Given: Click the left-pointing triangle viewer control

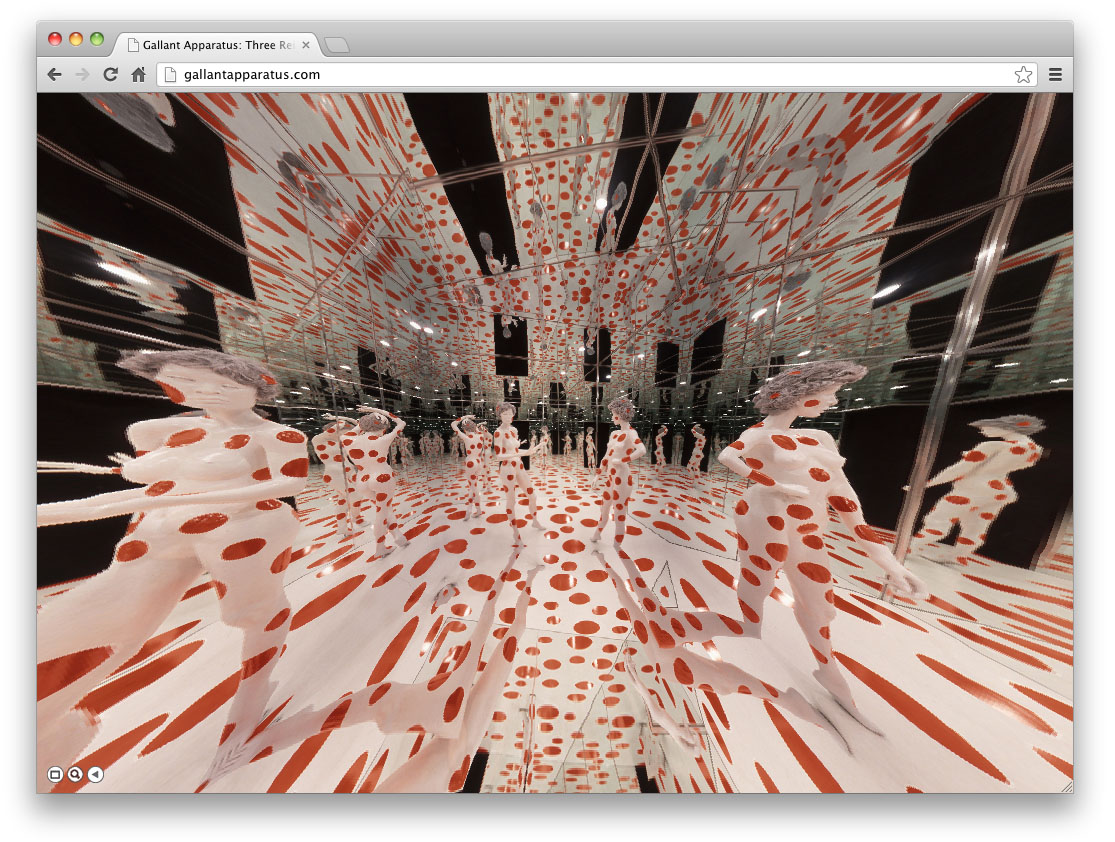Looking at the screenshot, I should (x=95, y=774).
